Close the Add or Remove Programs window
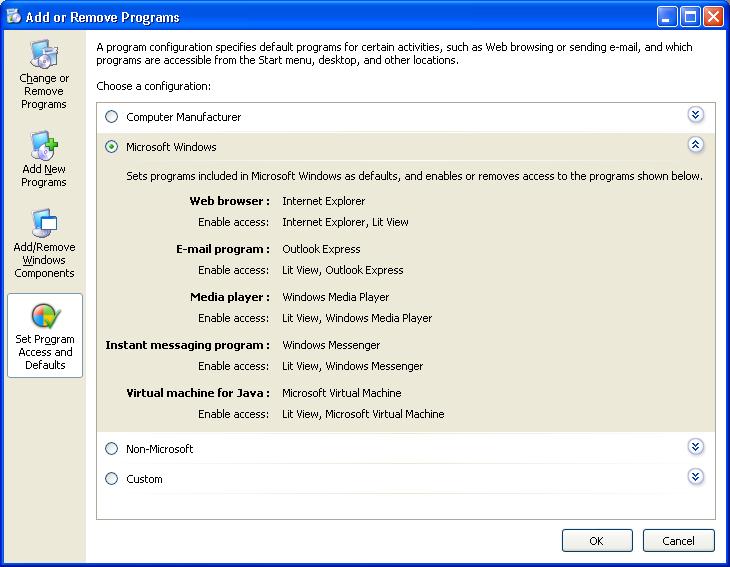Viewport: 730px width, 567px height. (713, 17)
